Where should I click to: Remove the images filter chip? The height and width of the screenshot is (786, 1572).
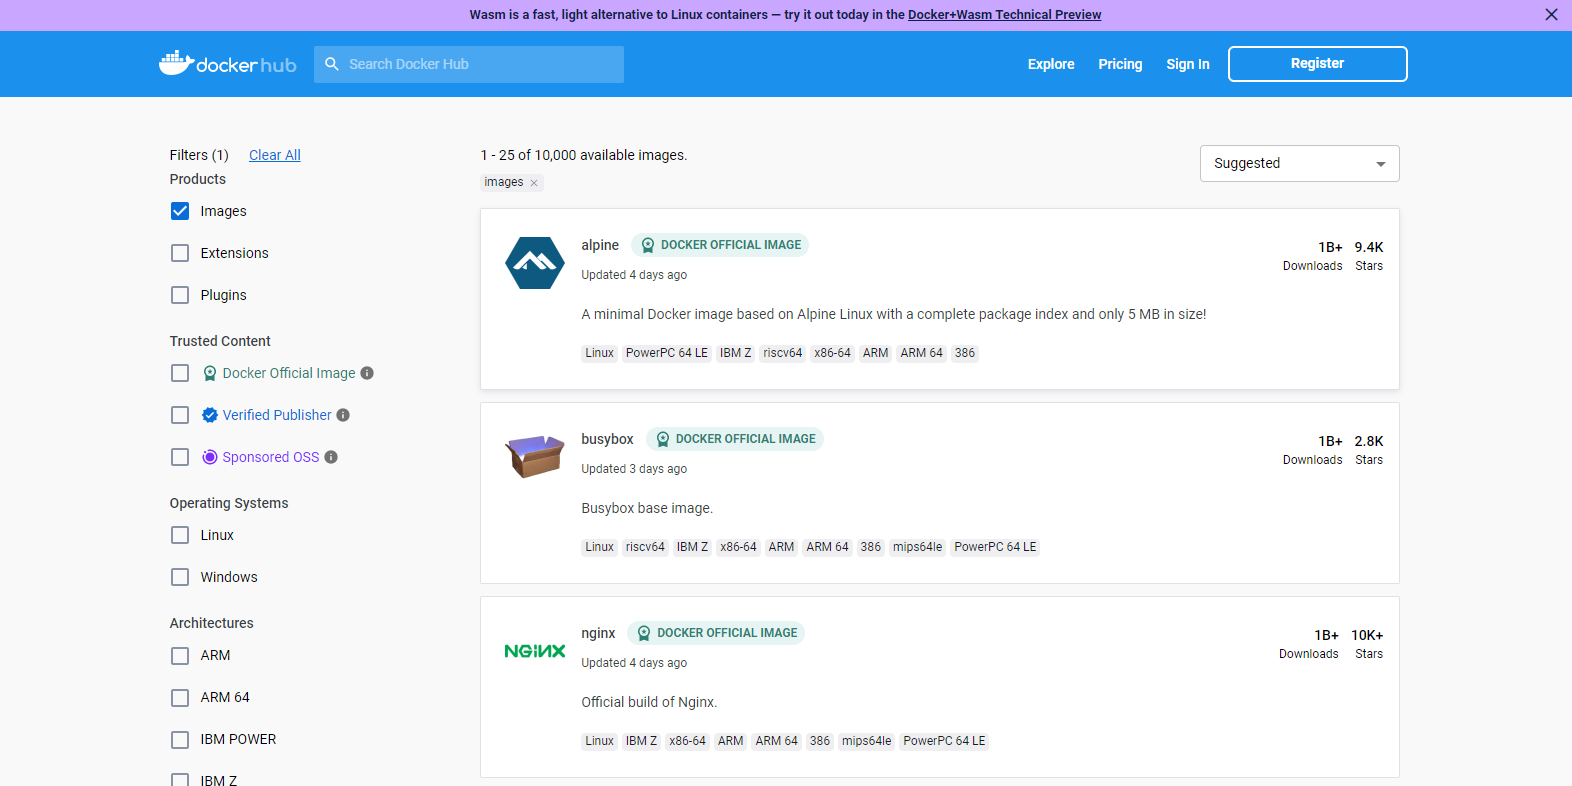(534, 183)
